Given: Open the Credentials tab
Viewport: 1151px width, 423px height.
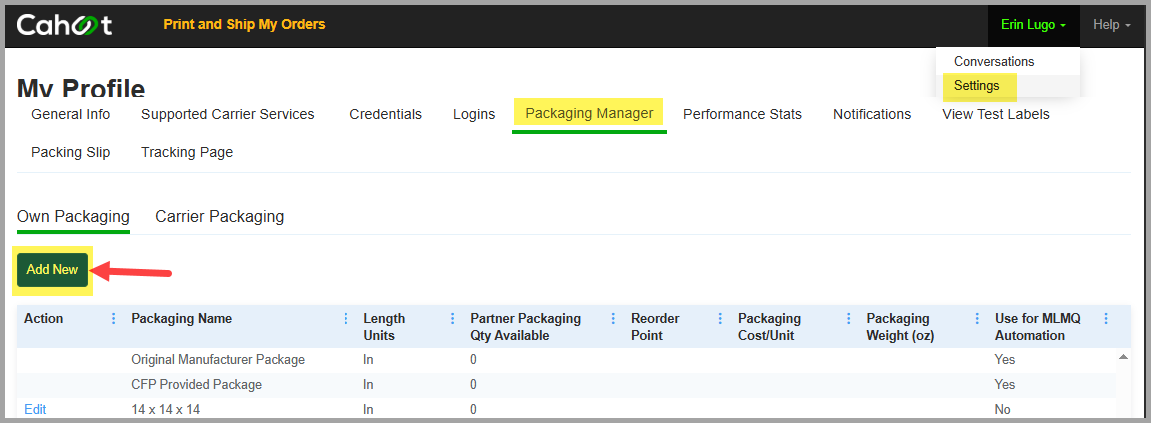Looking at the screenshot, I should point(385,115).
